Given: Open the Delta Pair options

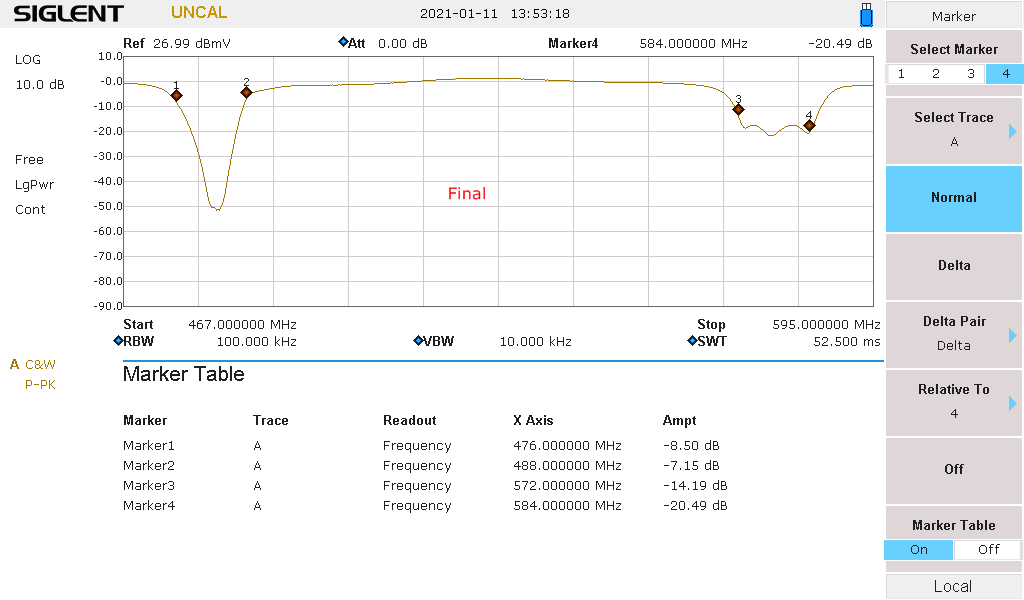Looking at the screenshot, I should 954,334.
